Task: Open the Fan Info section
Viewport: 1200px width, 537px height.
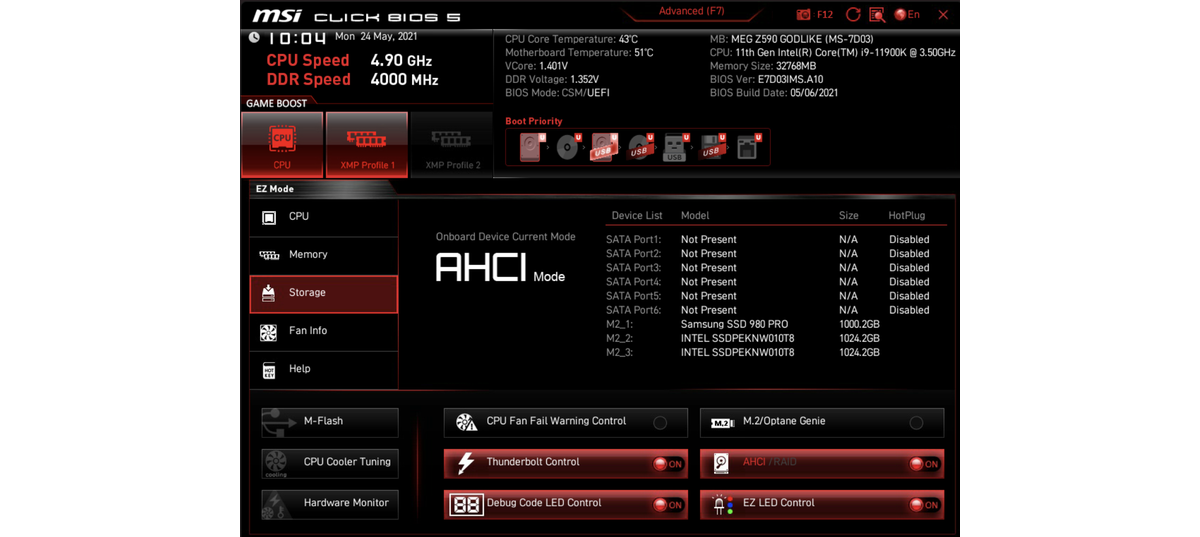Action: (323, 331)
